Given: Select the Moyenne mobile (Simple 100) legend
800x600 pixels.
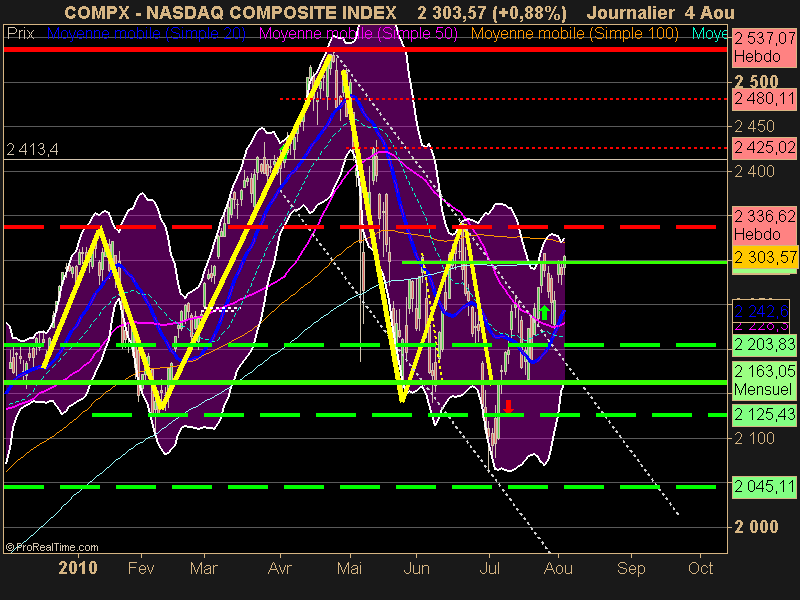Looking at the screenshot, I should (x=574, y=34).
